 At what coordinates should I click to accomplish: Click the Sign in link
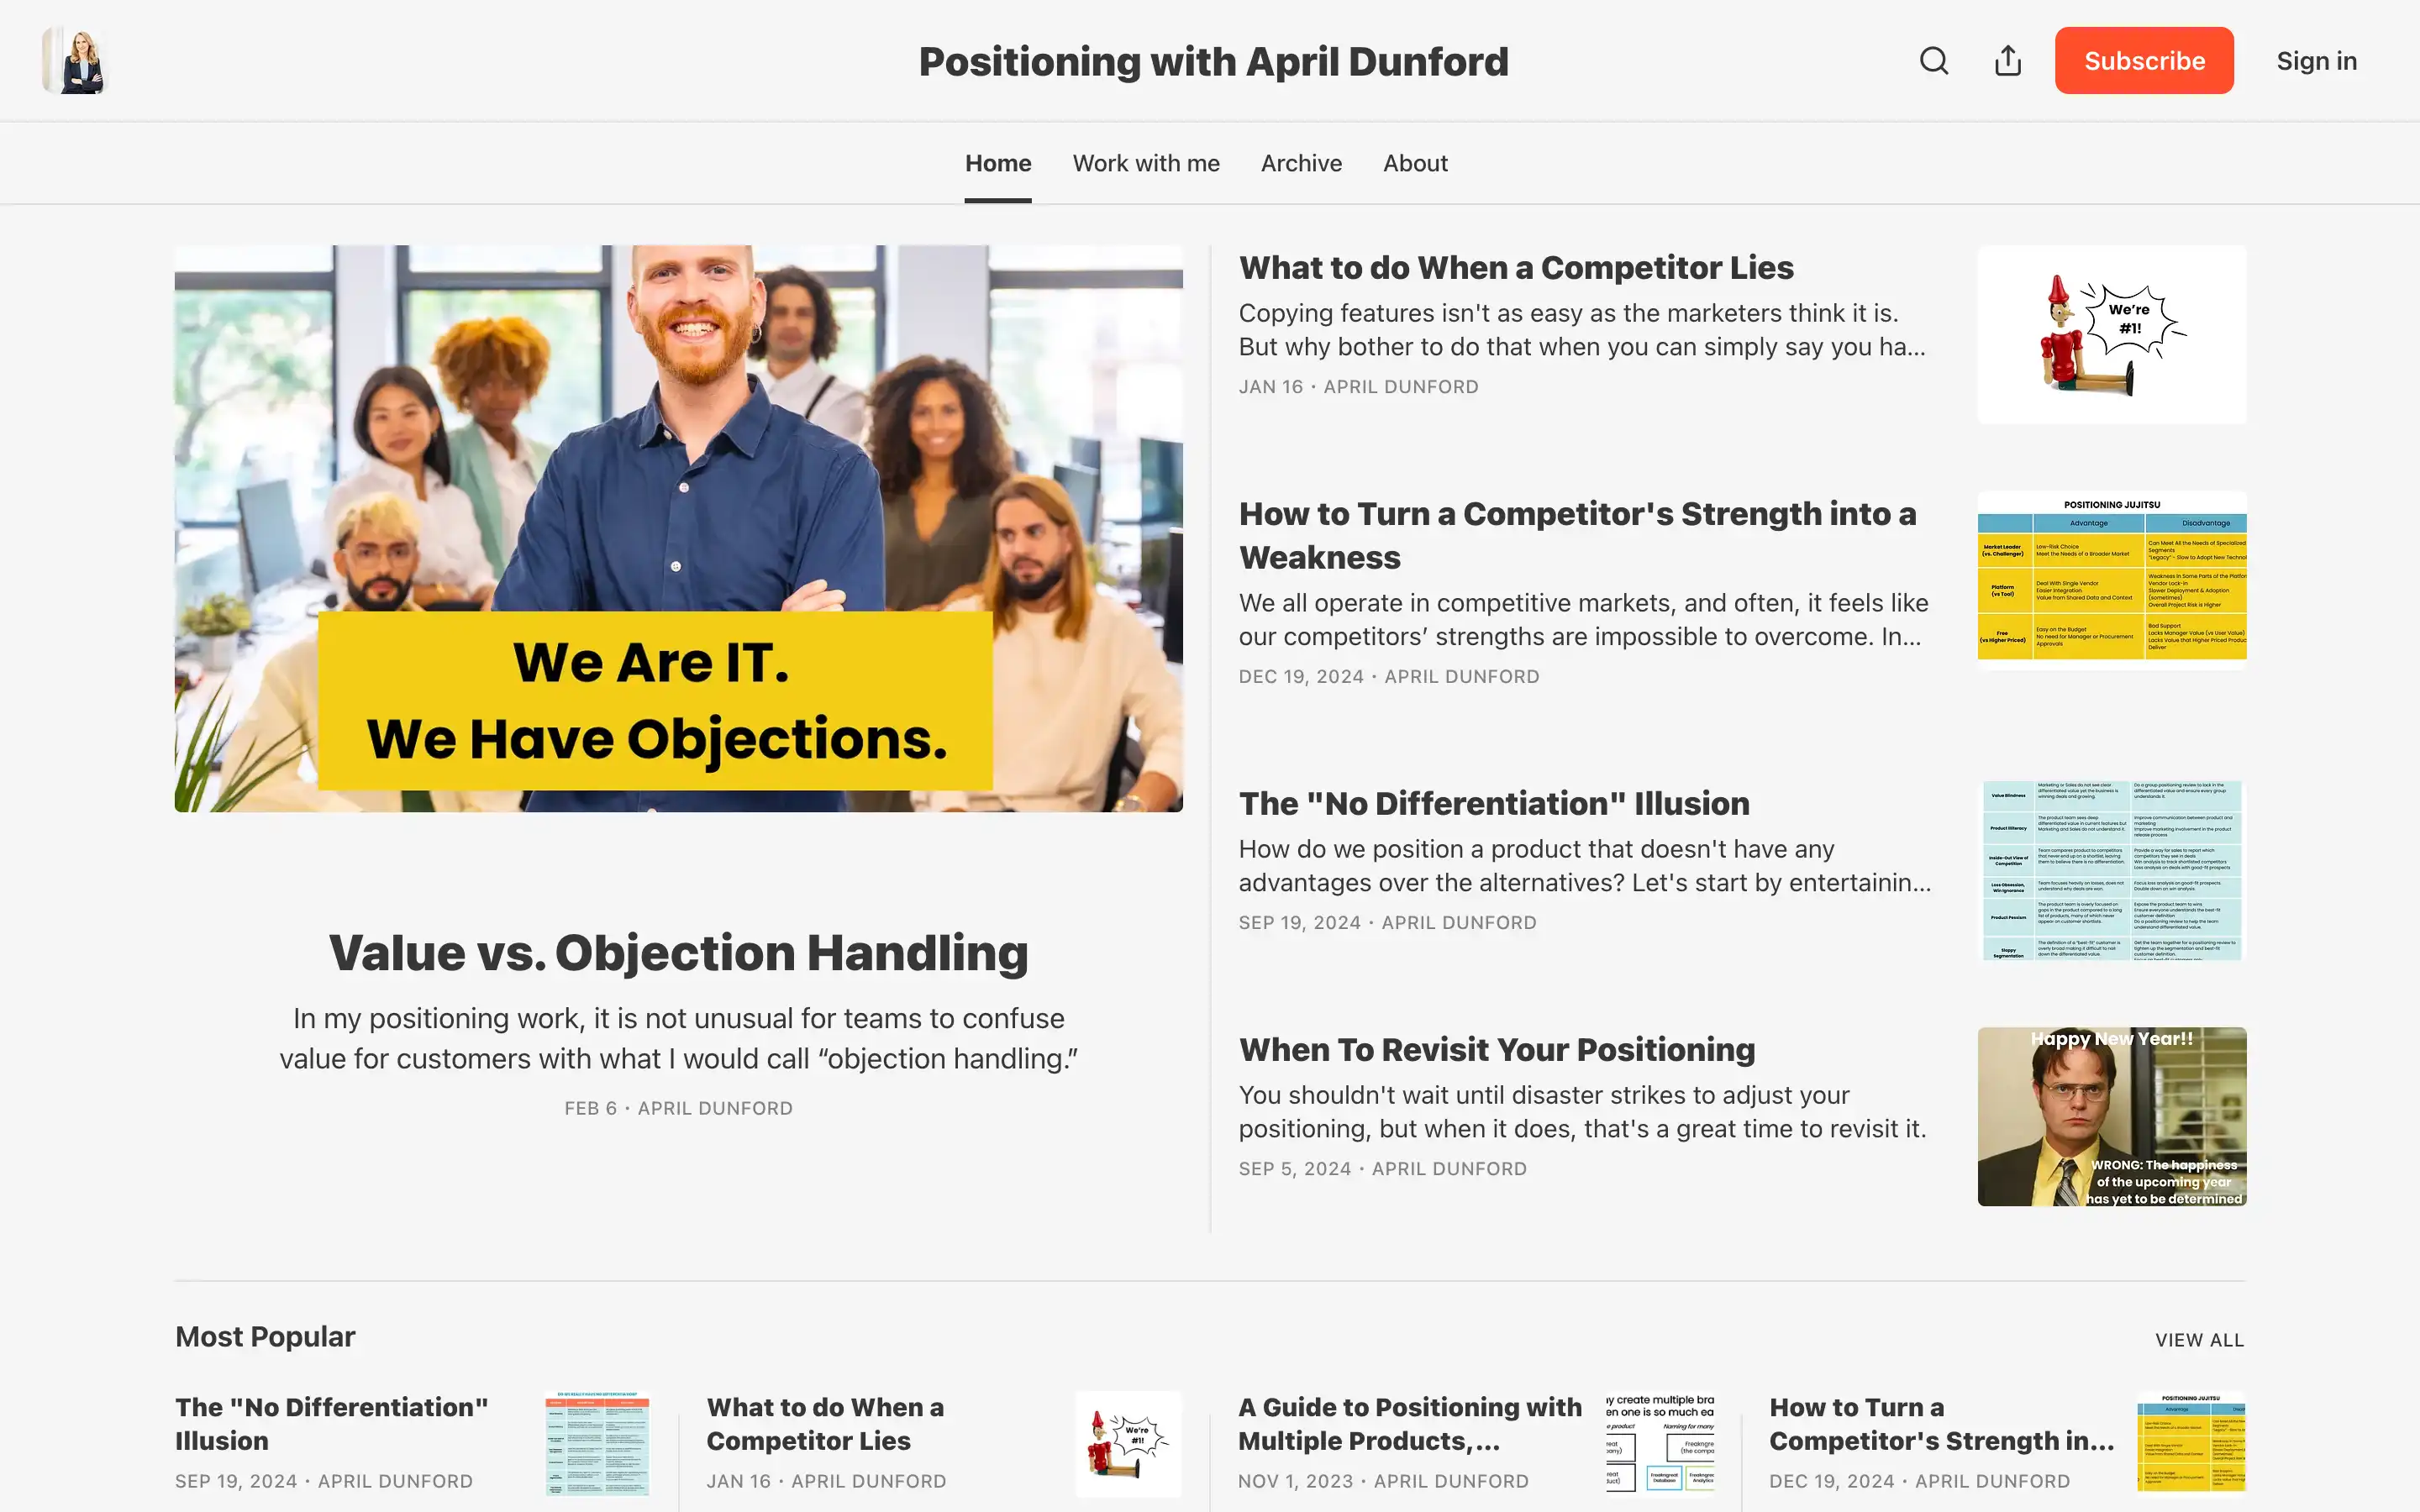[2316, 61]
